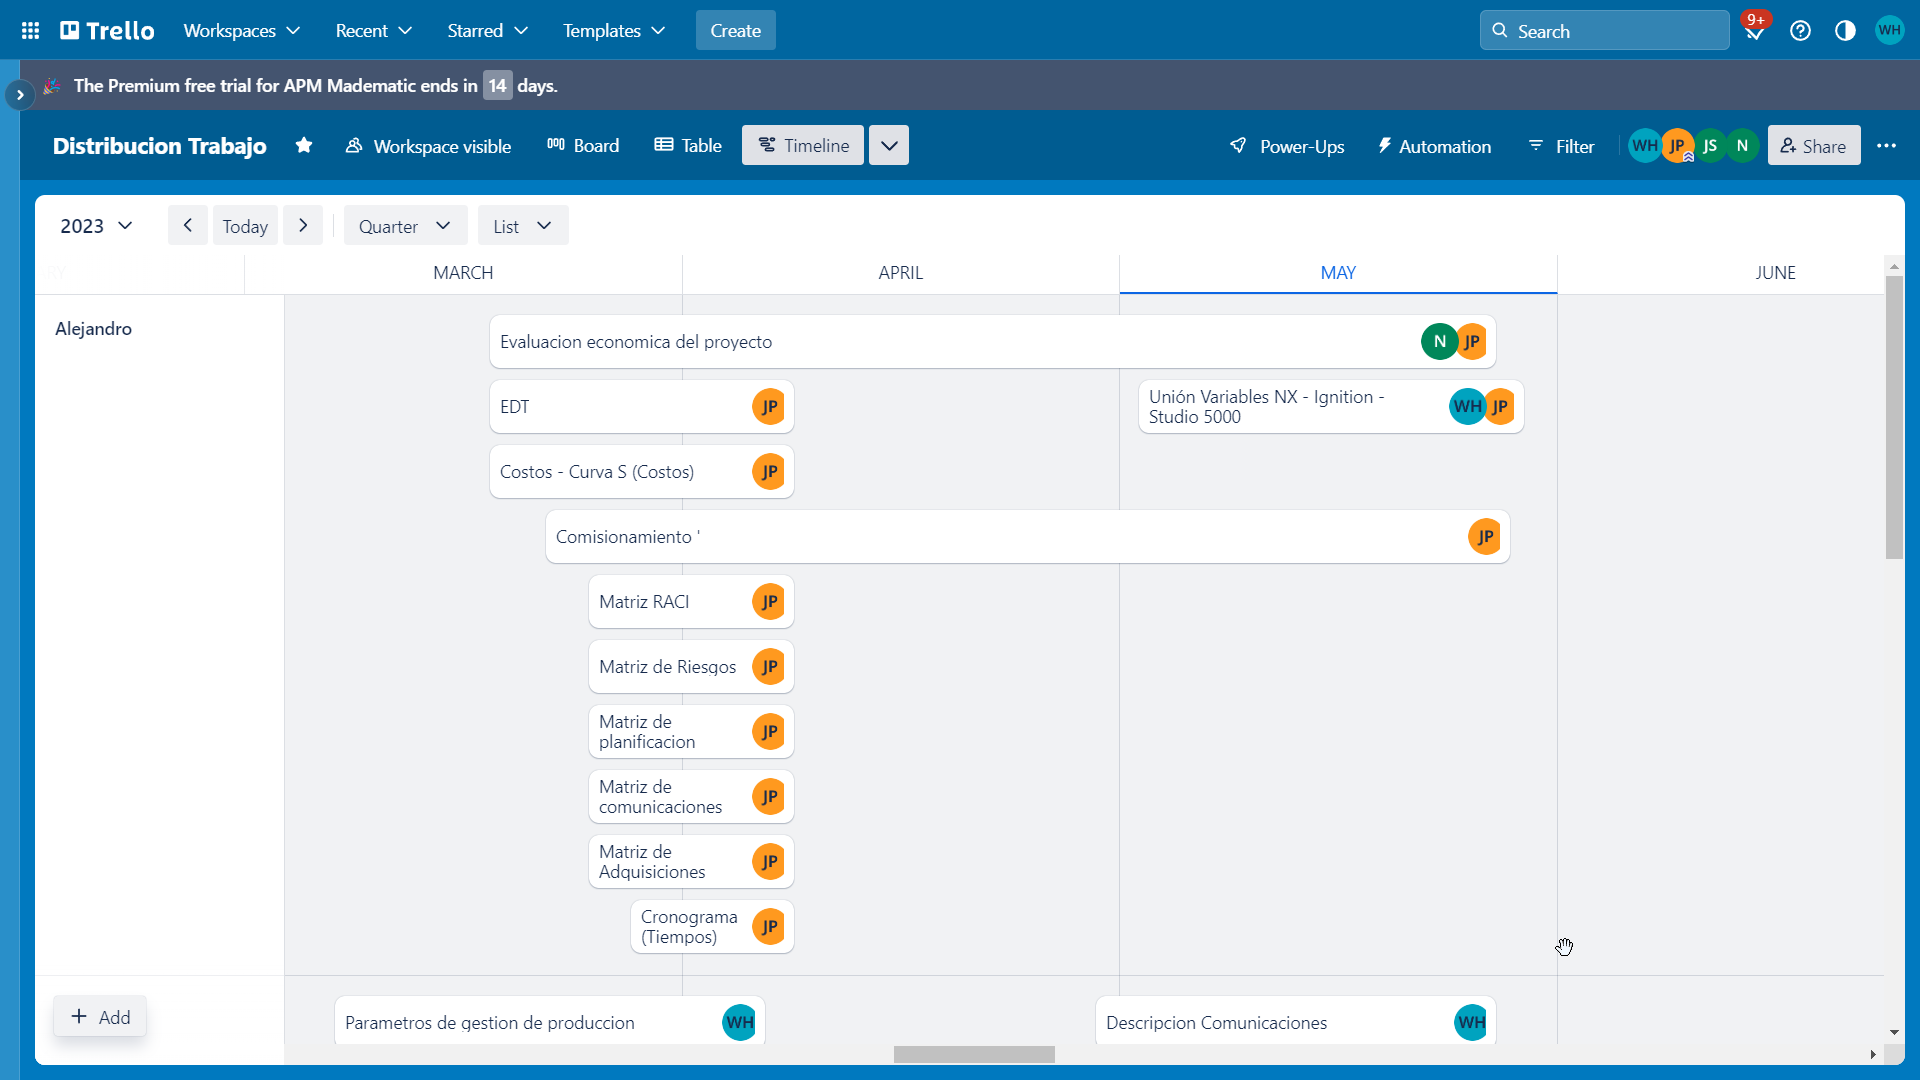This screenshot has width=1920, height=1080.
Task: Toggle the star on Distribucion Trabajo board
Action: click(x=304, y=146)
